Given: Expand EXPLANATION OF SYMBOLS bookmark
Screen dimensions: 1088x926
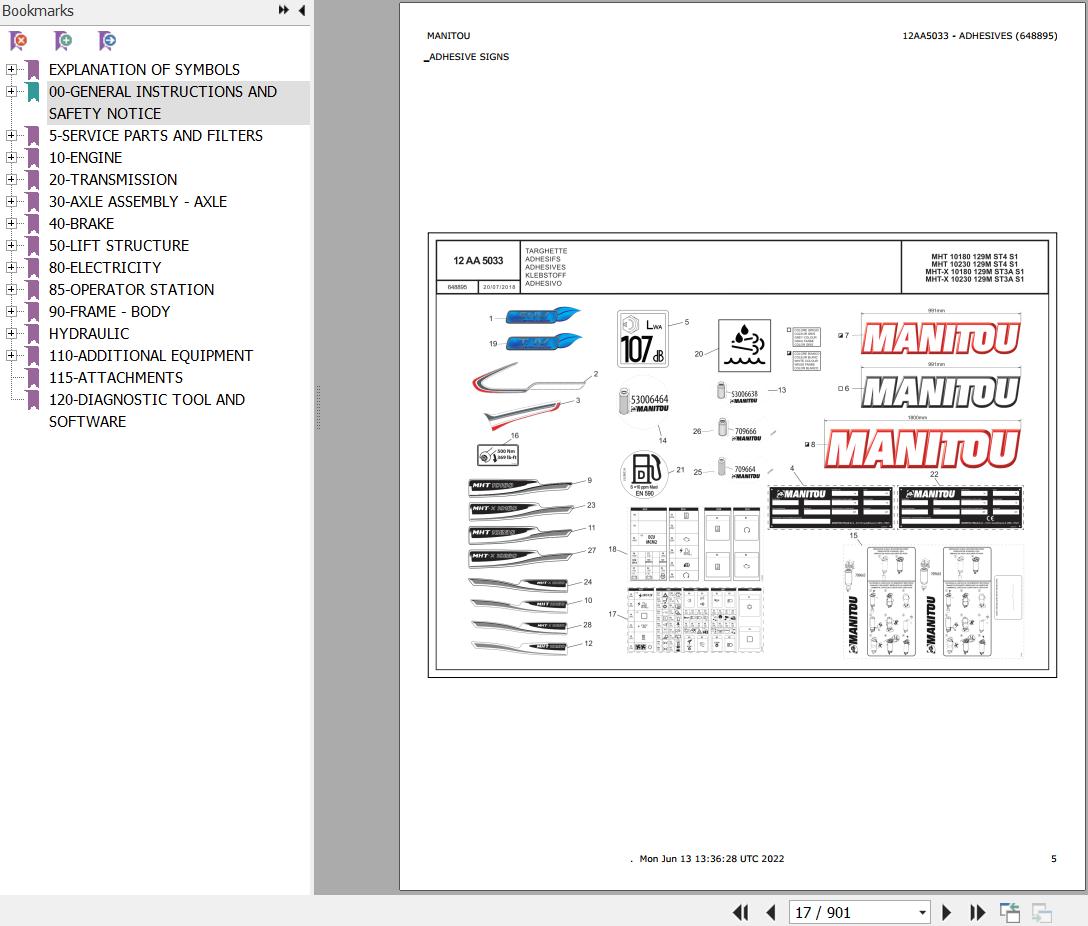Looking at the screenshot, I should point(11,69).
